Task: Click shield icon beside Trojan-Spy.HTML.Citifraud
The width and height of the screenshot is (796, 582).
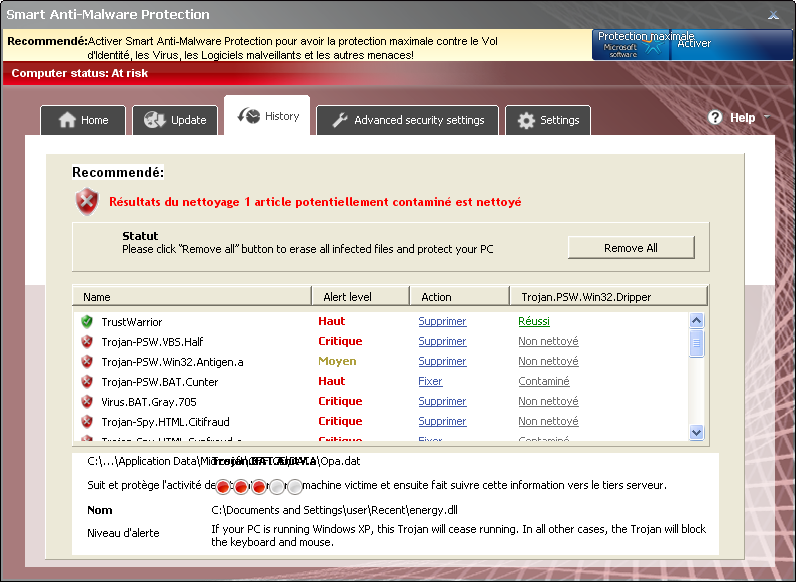Action: pyautogui.click(x=87, y=422)
